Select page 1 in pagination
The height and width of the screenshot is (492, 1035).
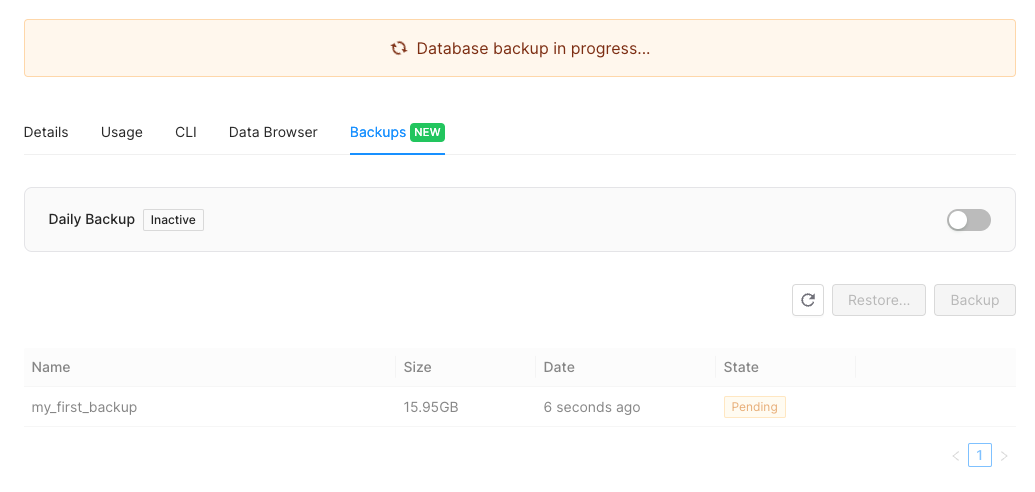980,455
